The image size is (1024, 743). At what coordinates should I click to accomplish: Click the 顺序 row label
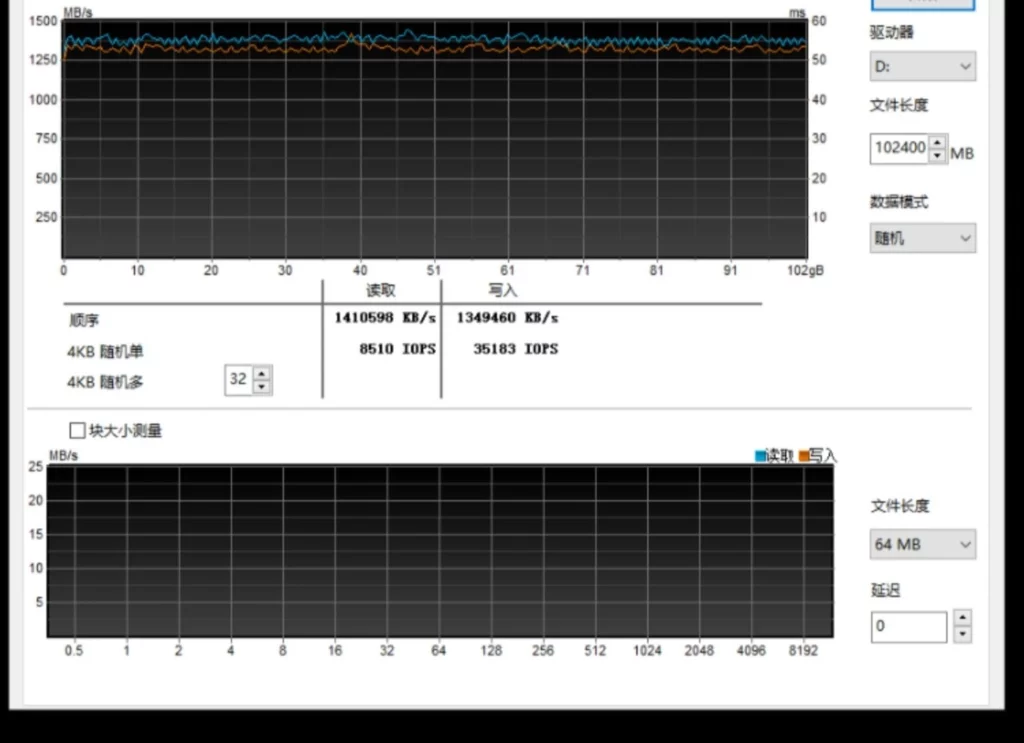(84, 320)
